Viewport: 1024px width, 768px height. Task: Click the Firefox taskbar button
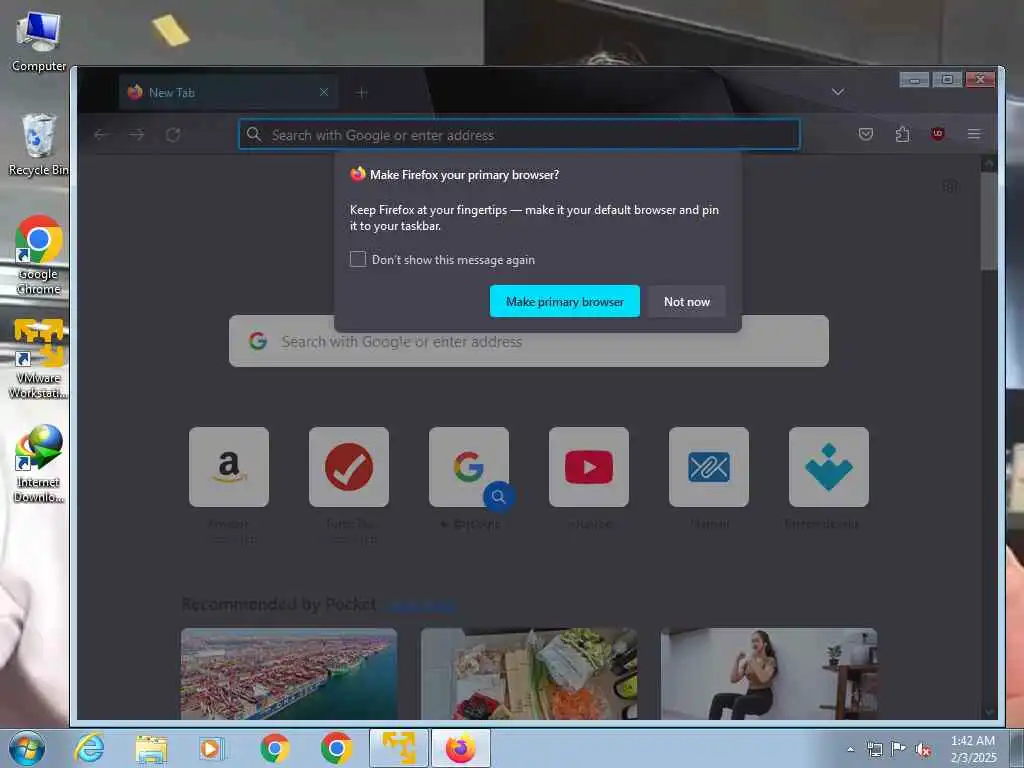click(461, 748)
